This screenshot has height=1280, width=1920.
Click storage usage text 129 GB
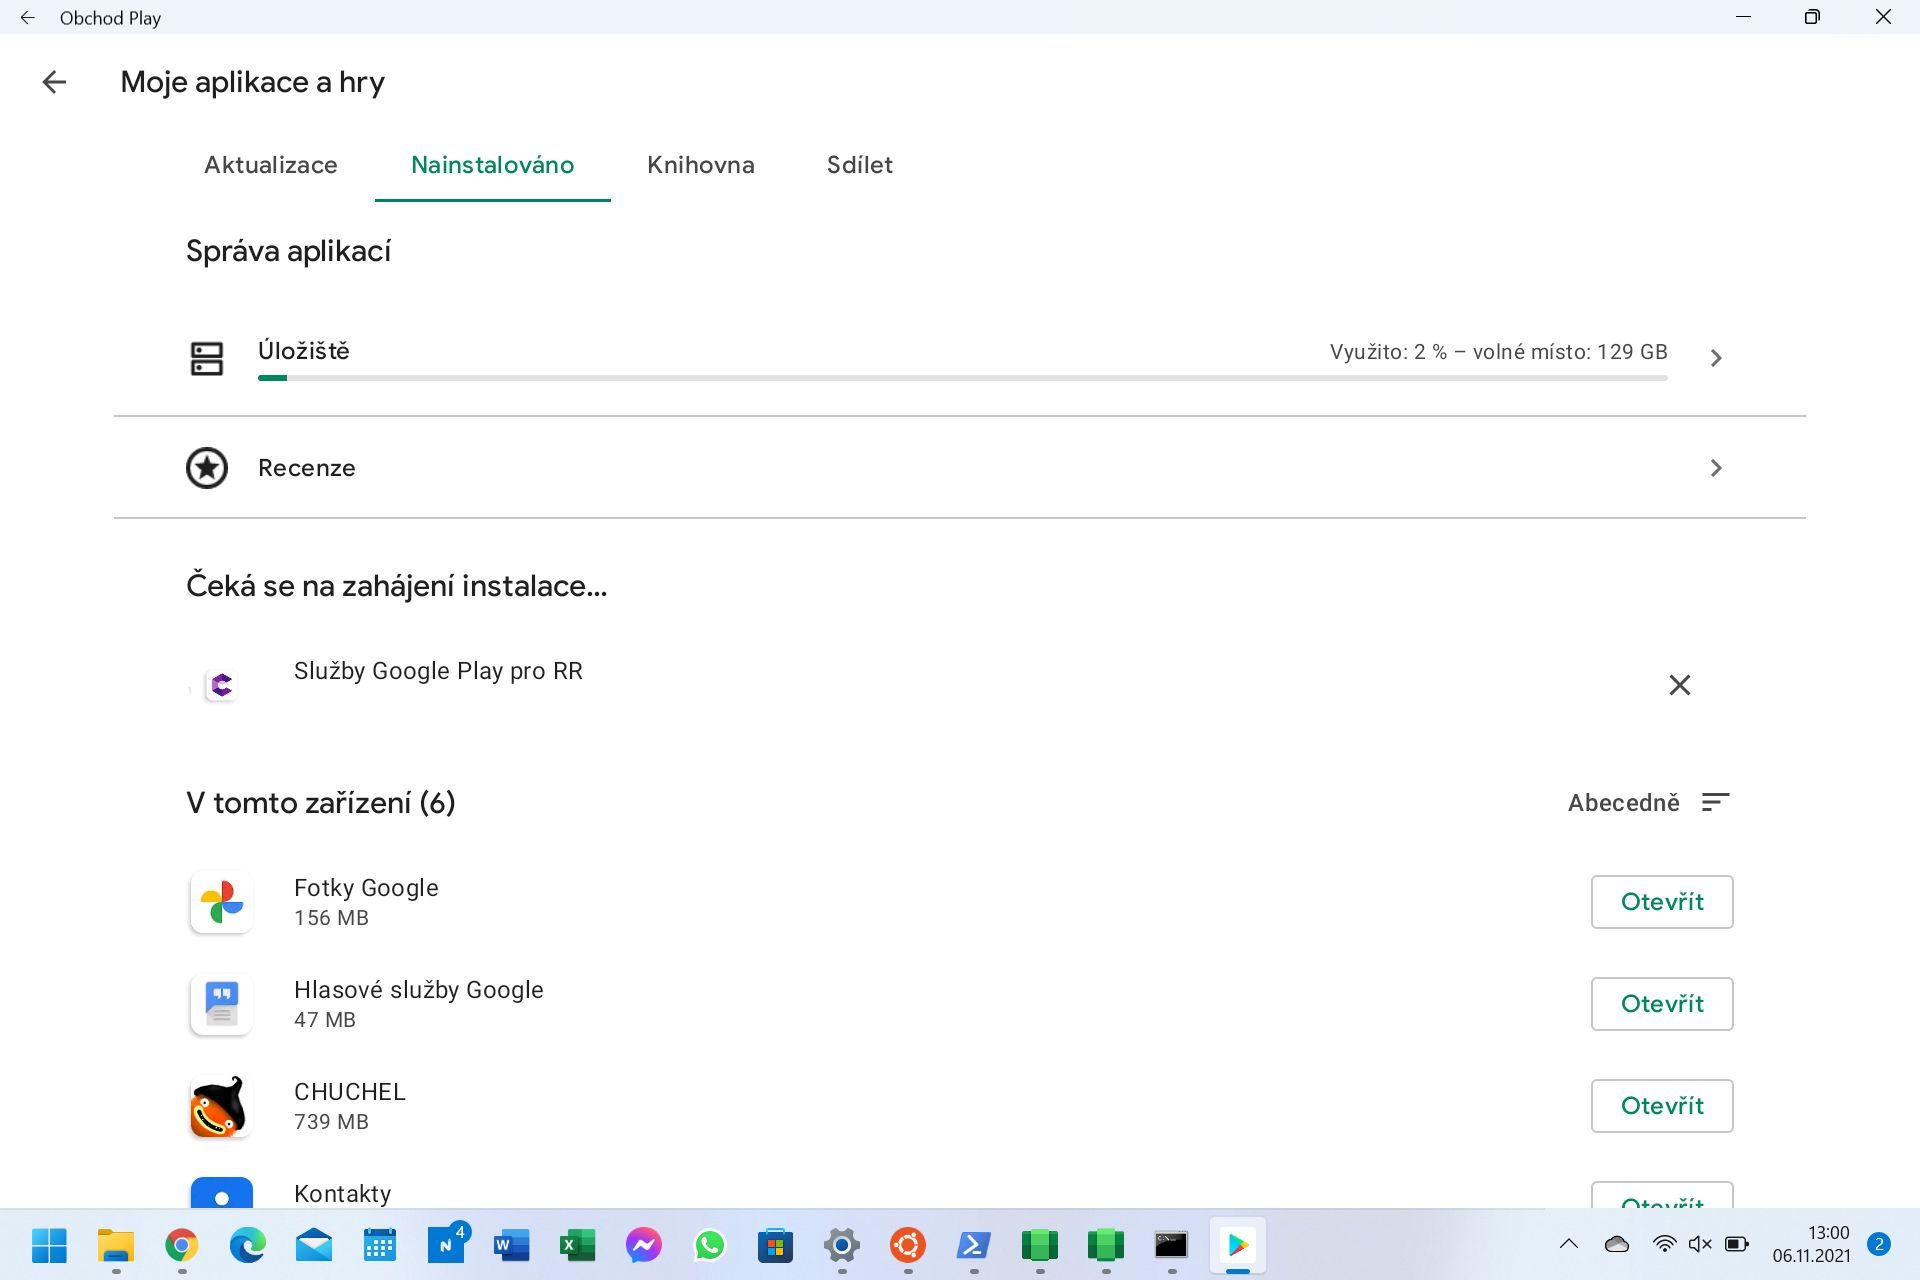pos(1499,352)
